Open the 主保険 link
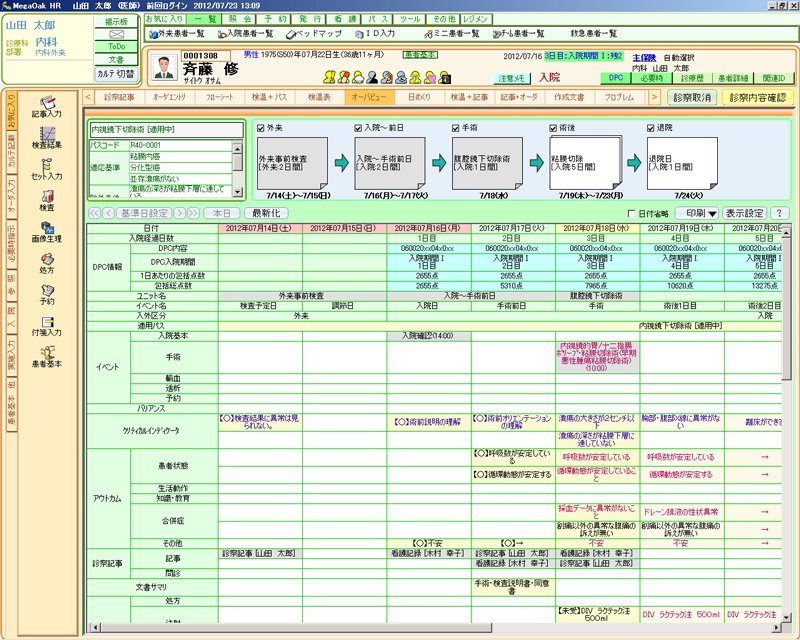The height and width of the screenshot is (640, 800). (644, 58)
